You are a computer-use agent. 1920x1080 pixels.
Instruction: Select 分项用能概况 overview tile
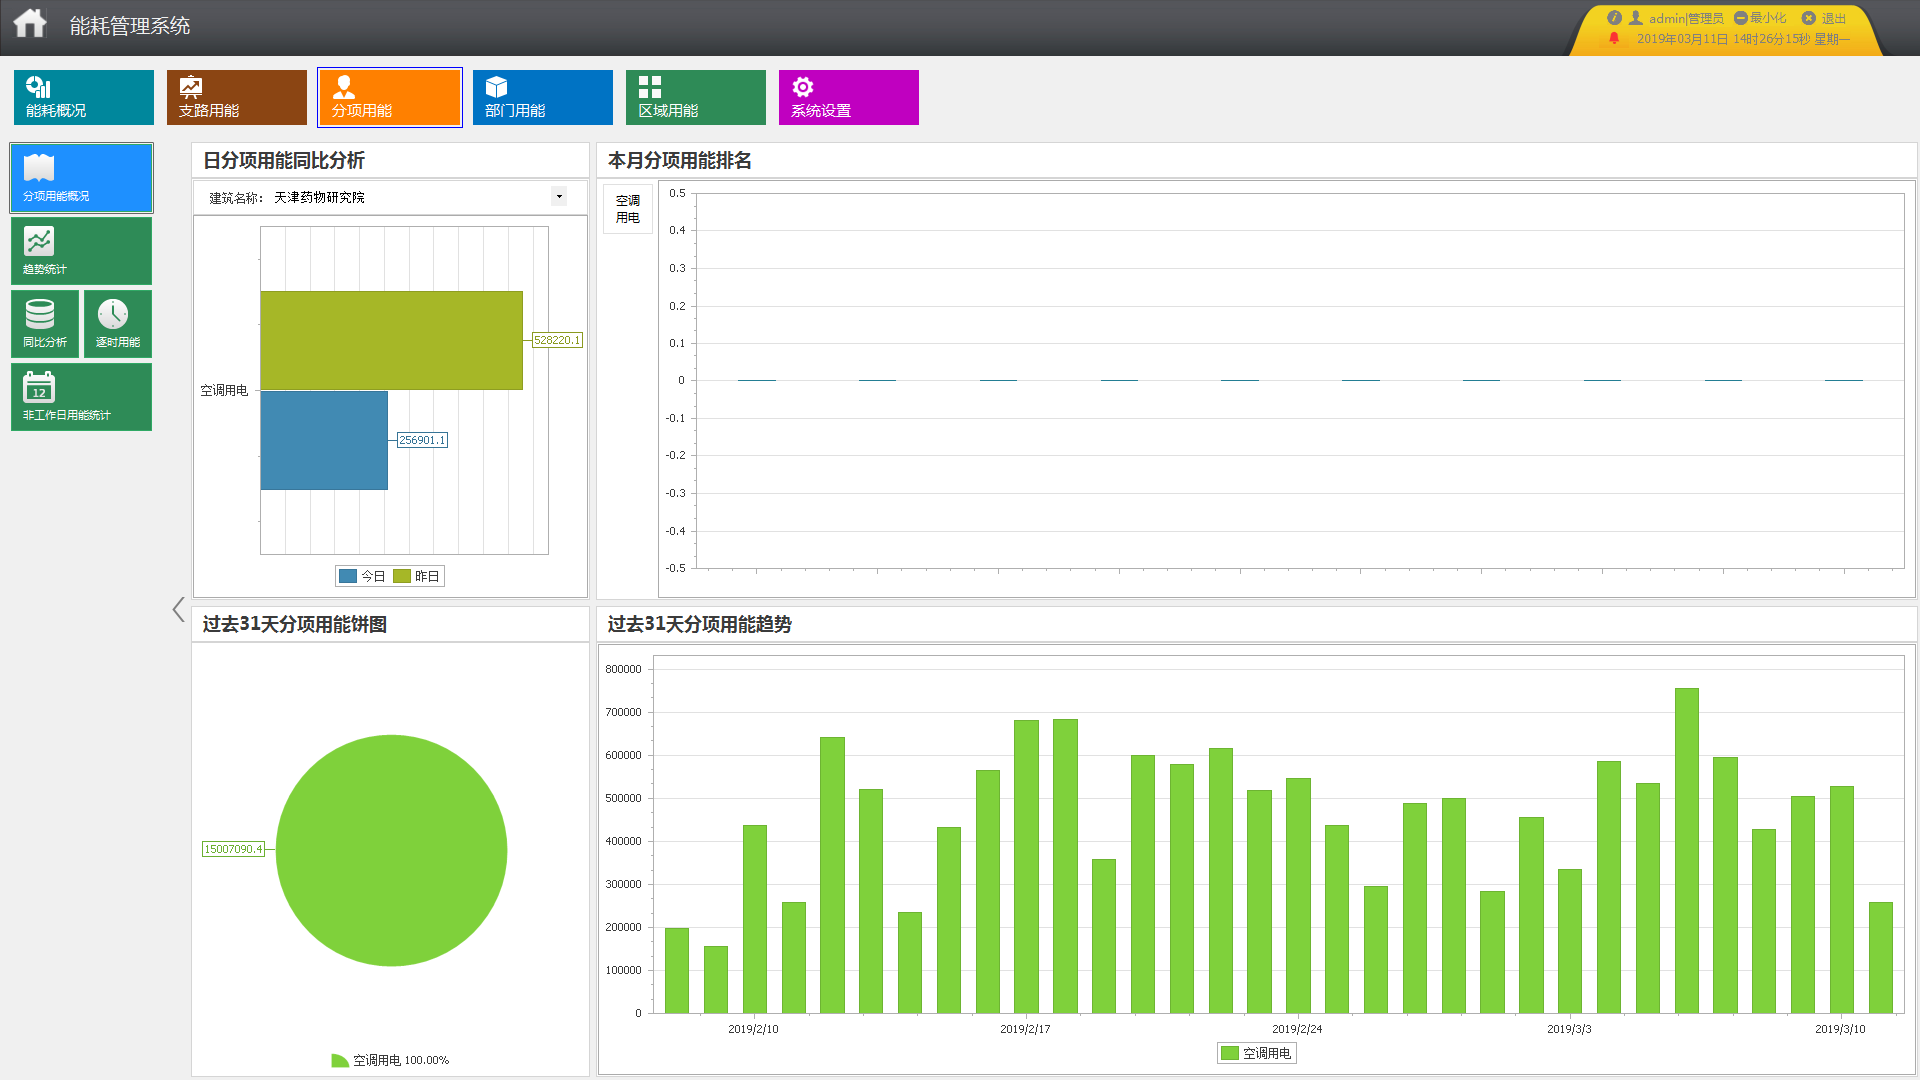(x=81, y=178)
